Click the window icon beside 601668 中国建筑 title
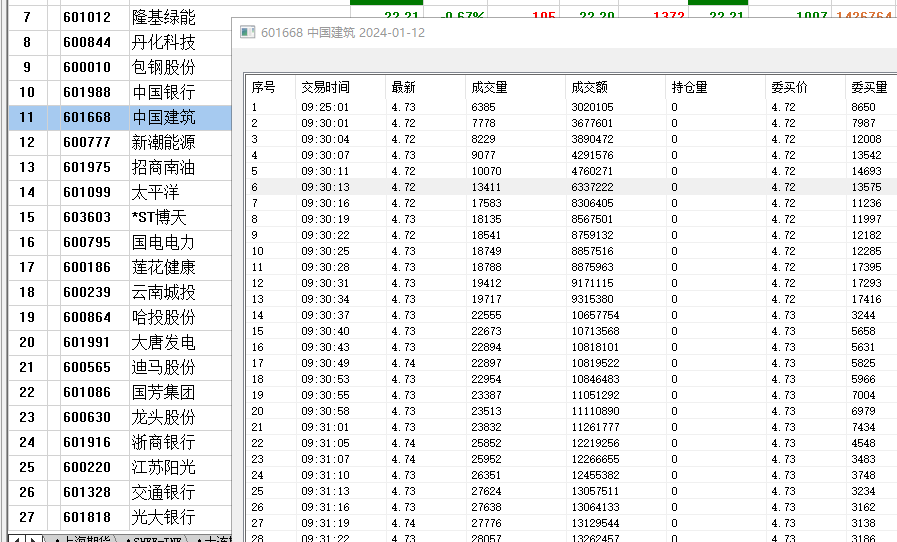Image resolution: width=897 pixels, height=542 pixels. [x=248, y=33]
